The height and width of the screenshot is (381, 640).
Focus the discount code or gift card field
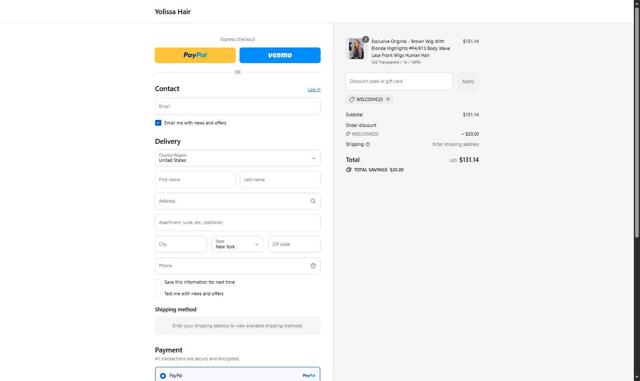pos(399,81)
